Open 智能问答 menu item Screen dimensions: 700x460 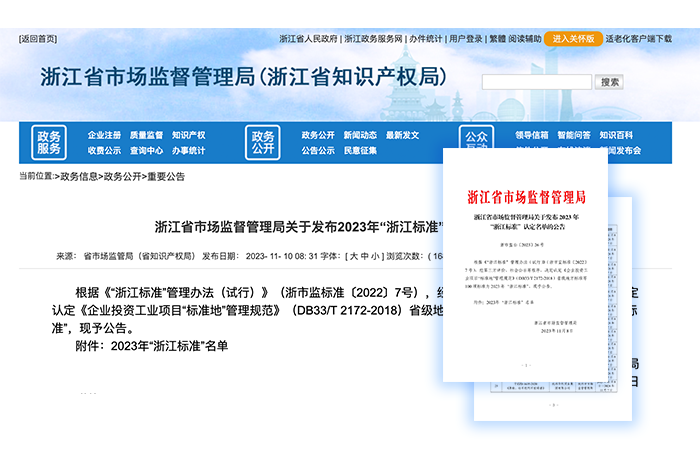click(x=574, y=135)
